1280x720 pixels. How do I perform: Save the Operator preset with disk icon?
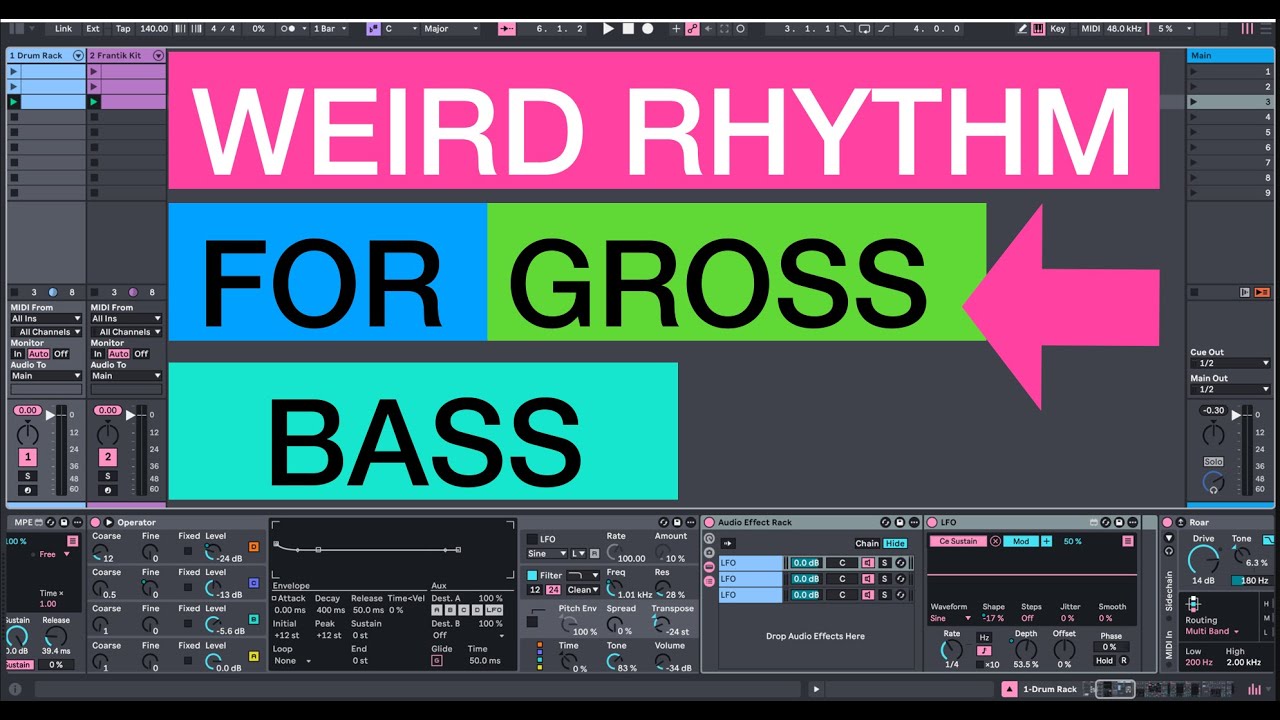pyautogui.click(x=677, y=522)
